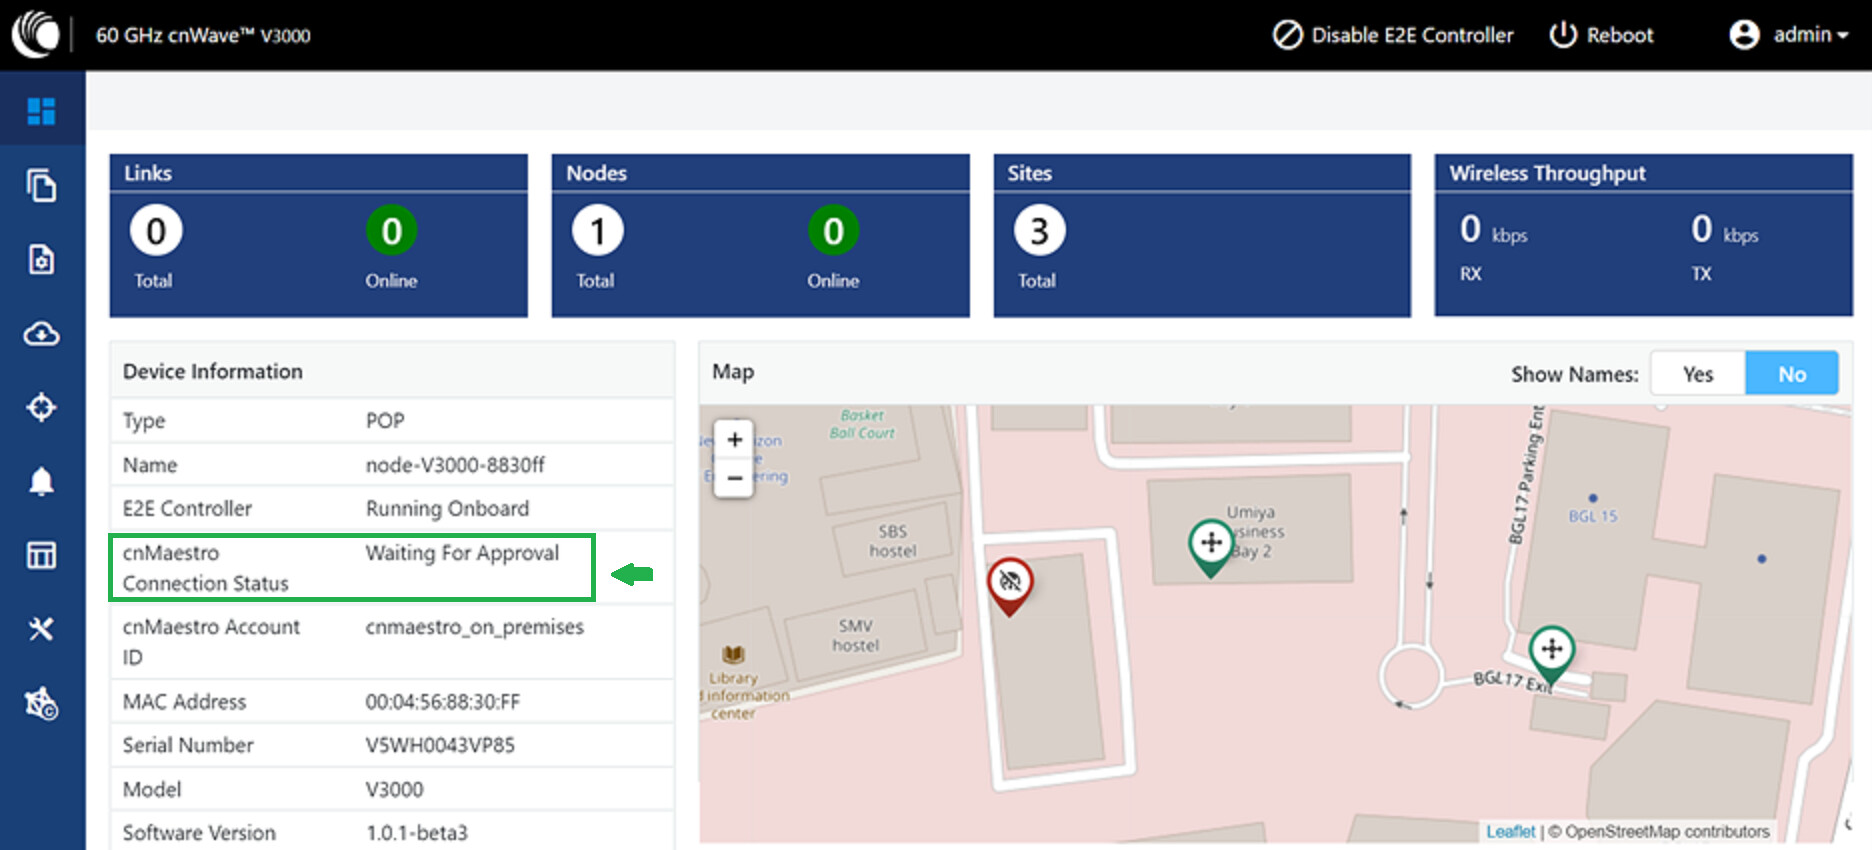The height and width of the screenshot is (850, 1872).
Task: Click the Sites total count 3
Action: coord(1040,231)
